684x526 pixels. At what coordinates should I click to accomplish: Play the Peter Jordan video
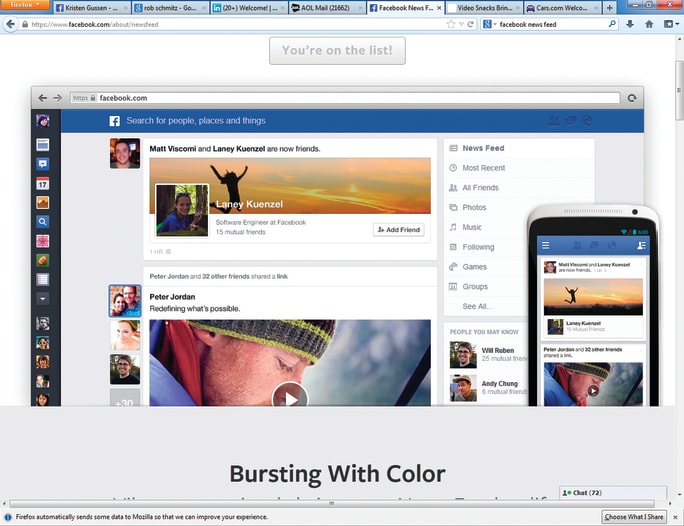point(290,397)
